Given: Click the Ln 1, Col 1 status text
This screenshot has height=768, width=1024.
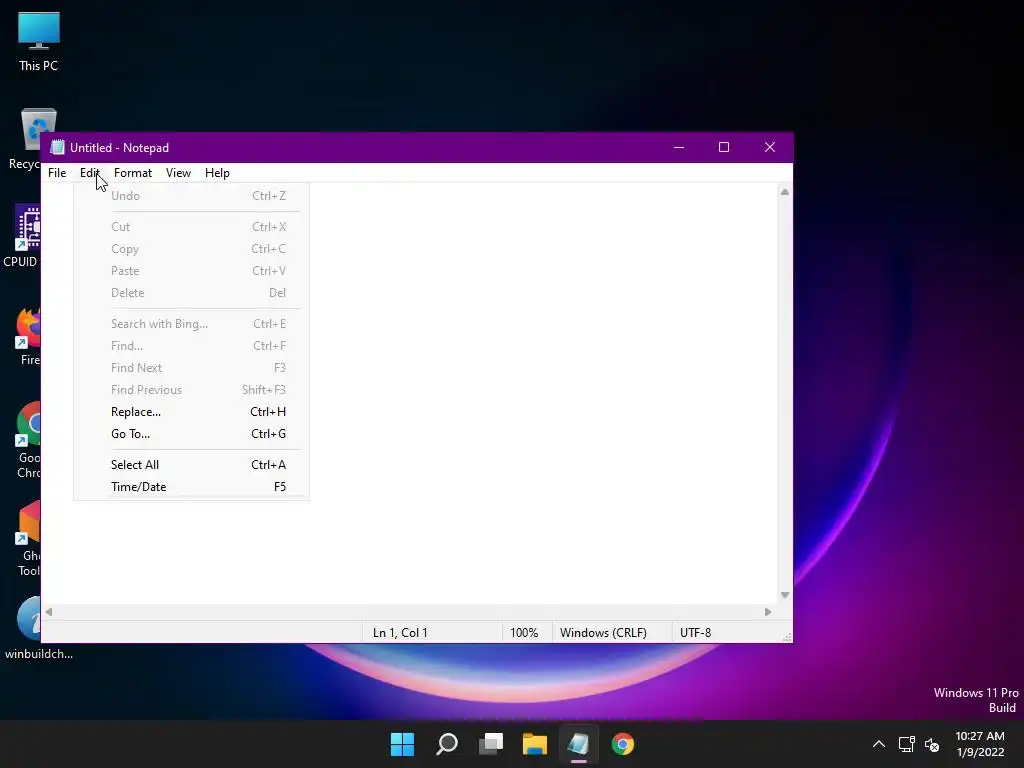Looking at the screenshot, I should (x=400, y=633).
